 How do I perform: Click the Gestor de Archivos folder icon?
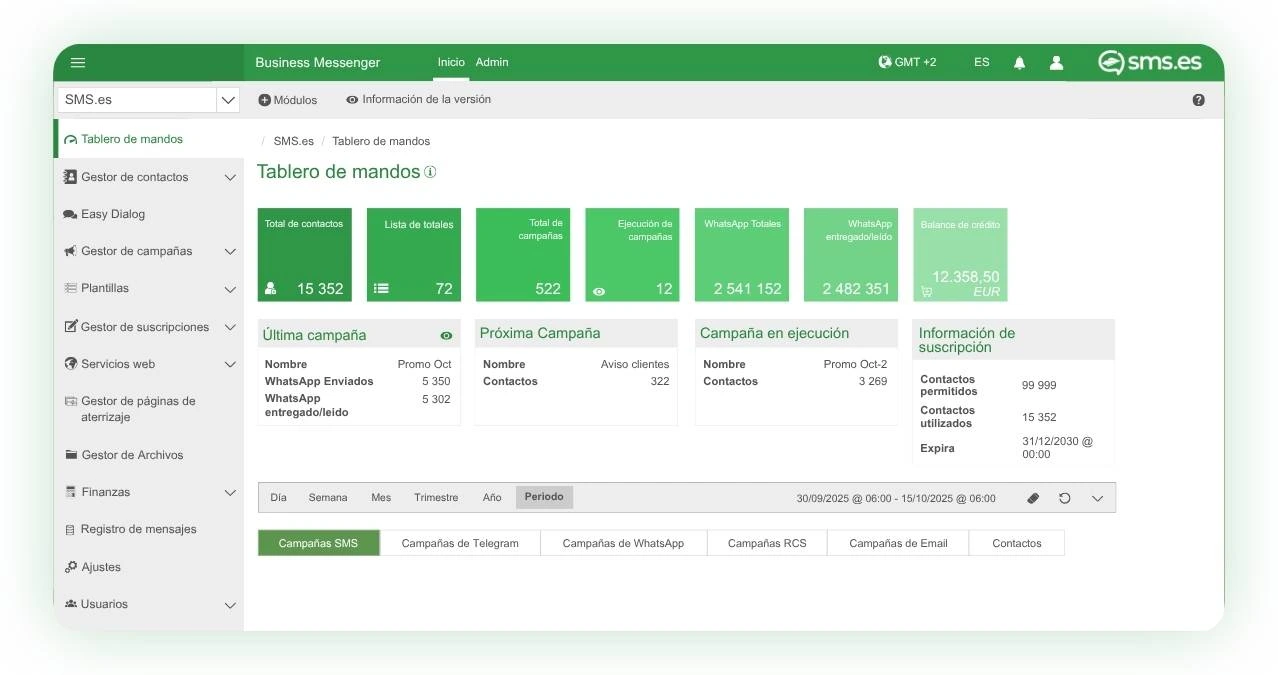[x=71, y=455]
